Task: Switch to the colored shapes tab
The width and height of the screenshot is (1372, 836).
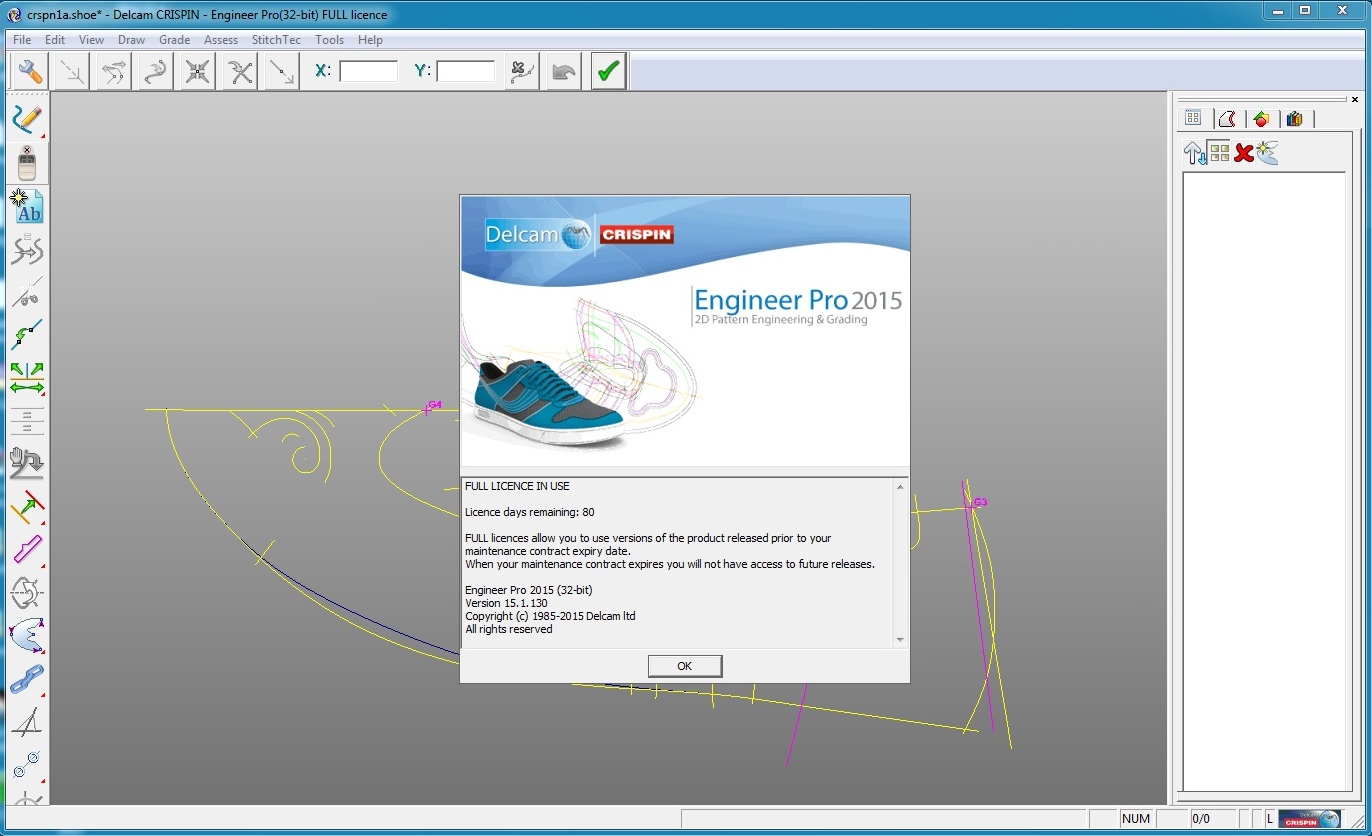Action: click(1261, 118)
